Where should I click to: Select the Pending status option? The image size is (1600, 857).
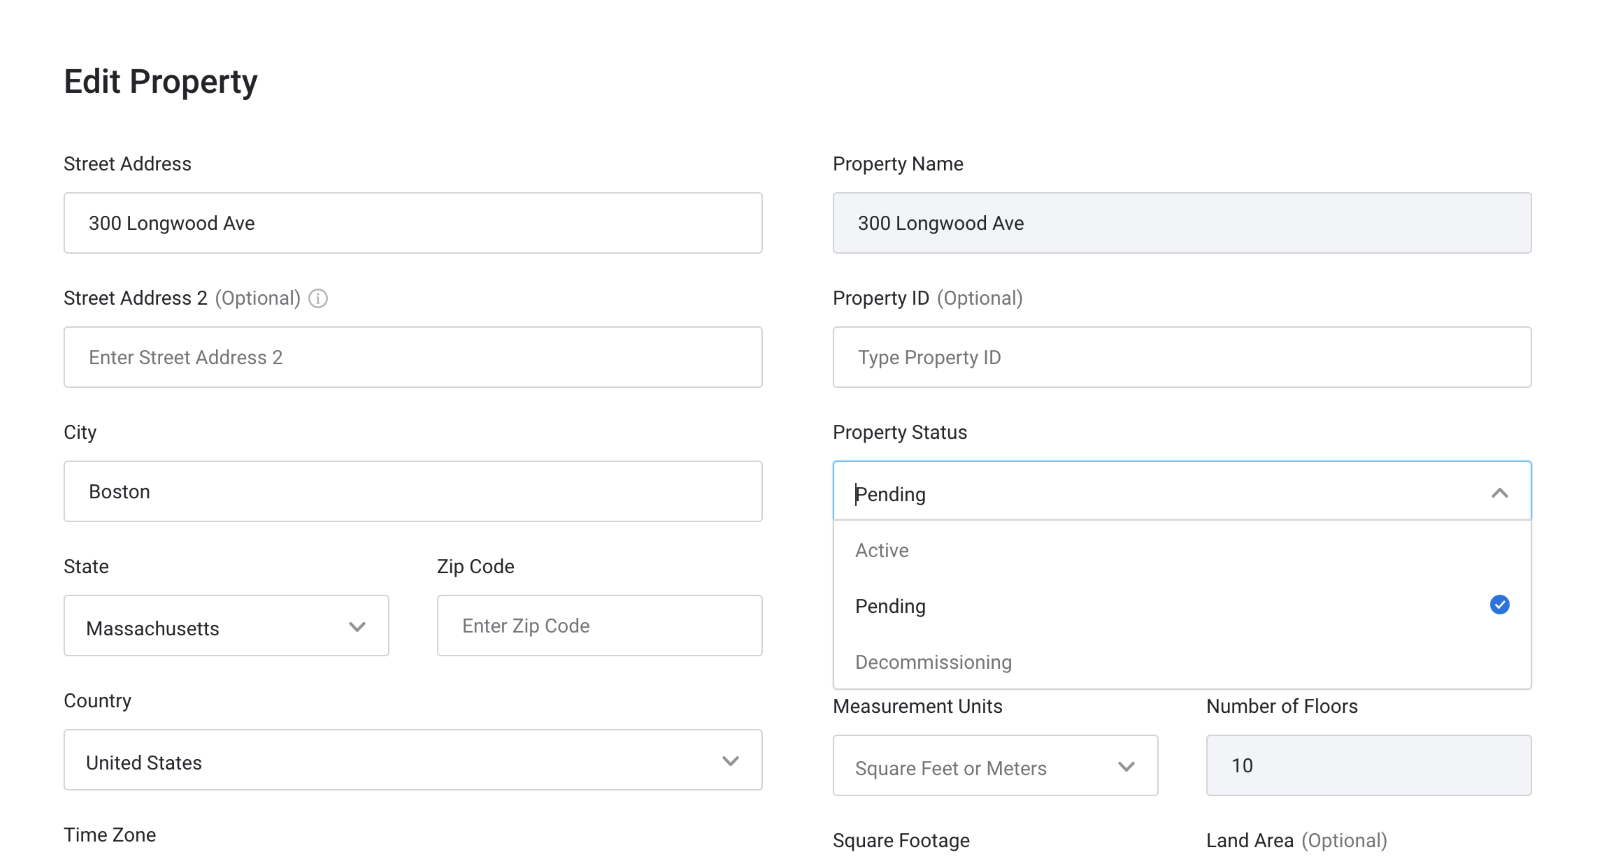890,607
